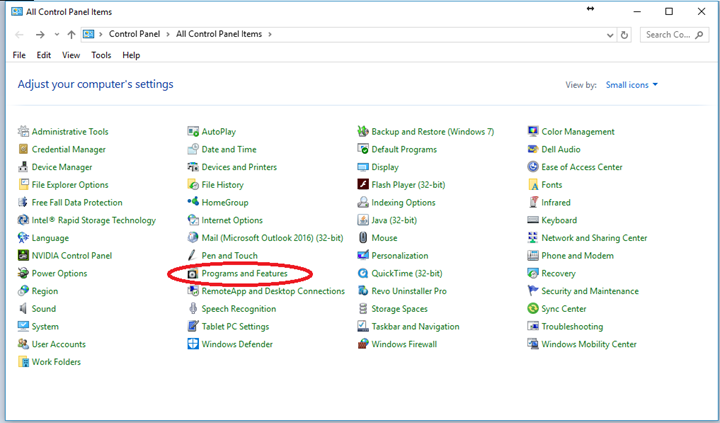Open the User Accounts link
The width and height of the screenshot is (720, 423).
coord(59,344)
